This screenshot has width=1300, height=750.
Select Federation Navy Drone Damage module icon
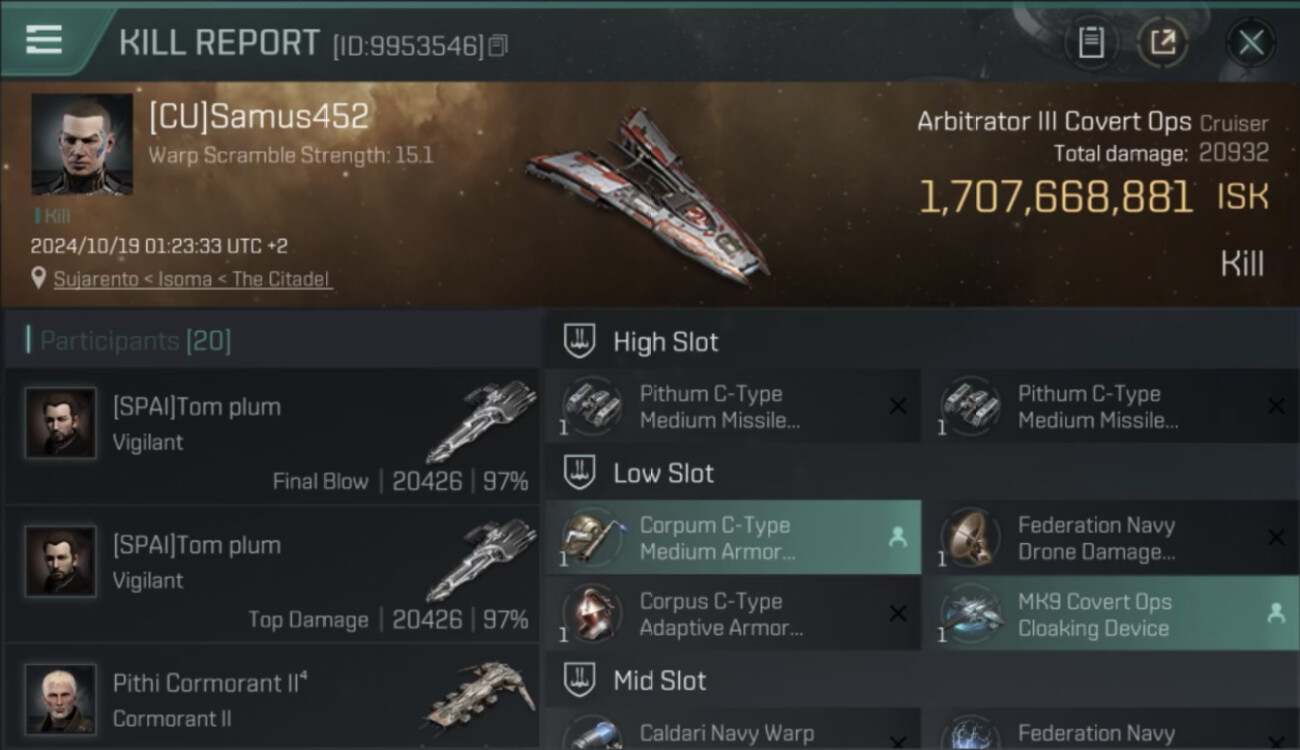point(970,538)
